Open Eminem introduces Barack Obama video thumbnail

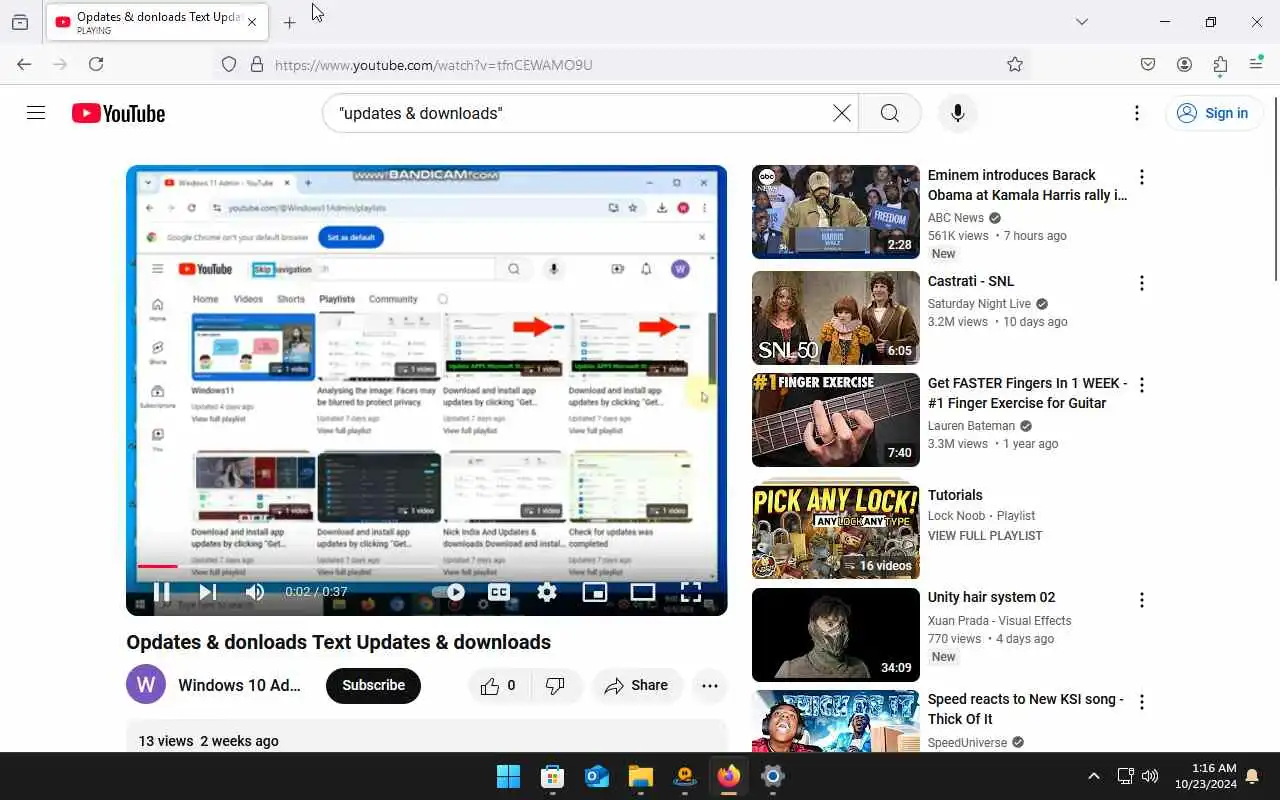(x=835, y=212)
